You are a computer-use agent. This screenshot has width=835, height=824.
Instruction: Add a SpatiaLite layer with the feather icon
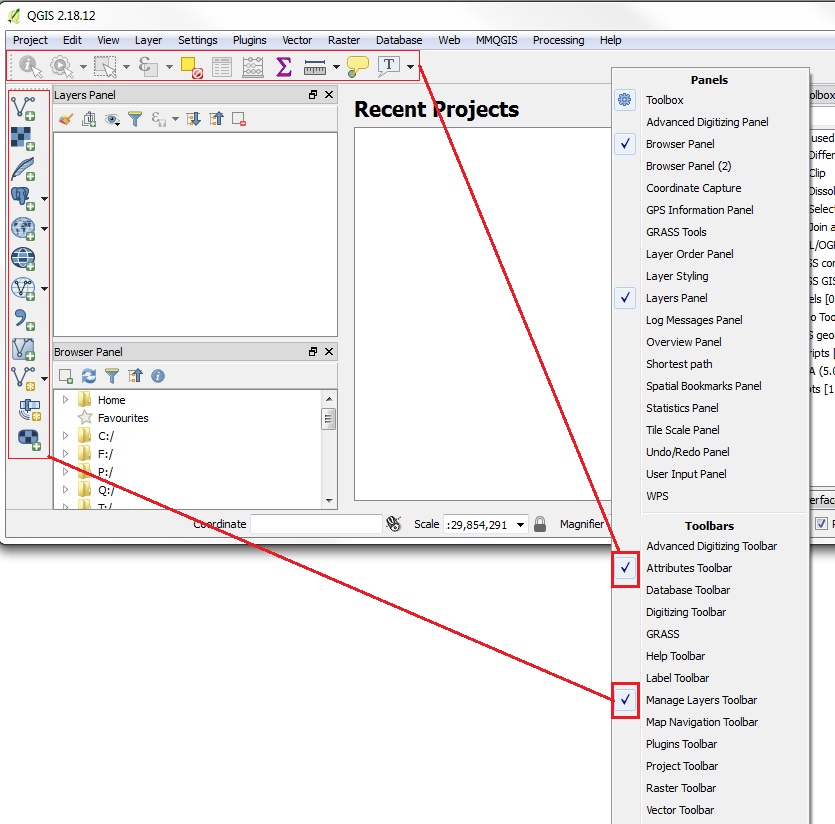click(x=23, y=169)
